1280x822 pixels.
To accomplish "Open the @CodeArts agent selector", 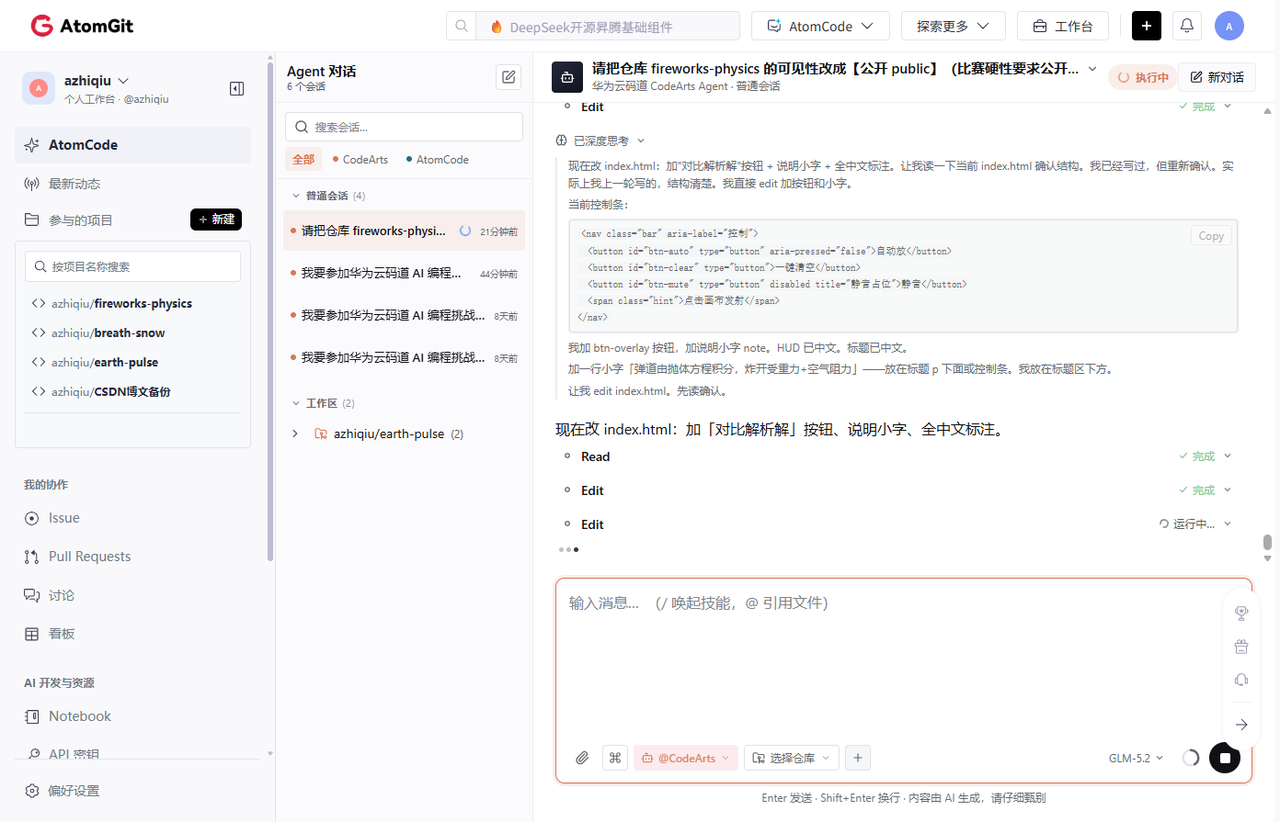I will [686, 758].
